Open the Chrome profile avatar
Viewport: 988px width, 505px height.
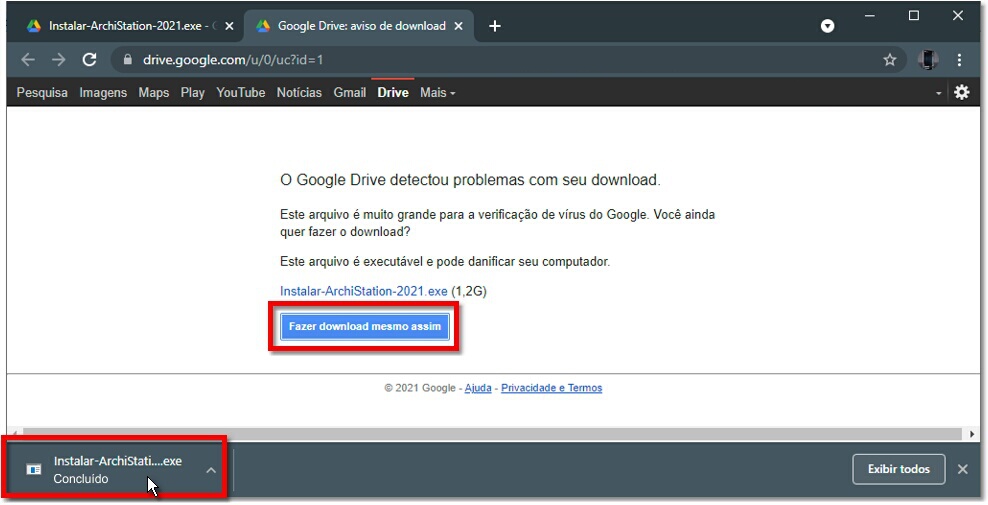(928, 60)
